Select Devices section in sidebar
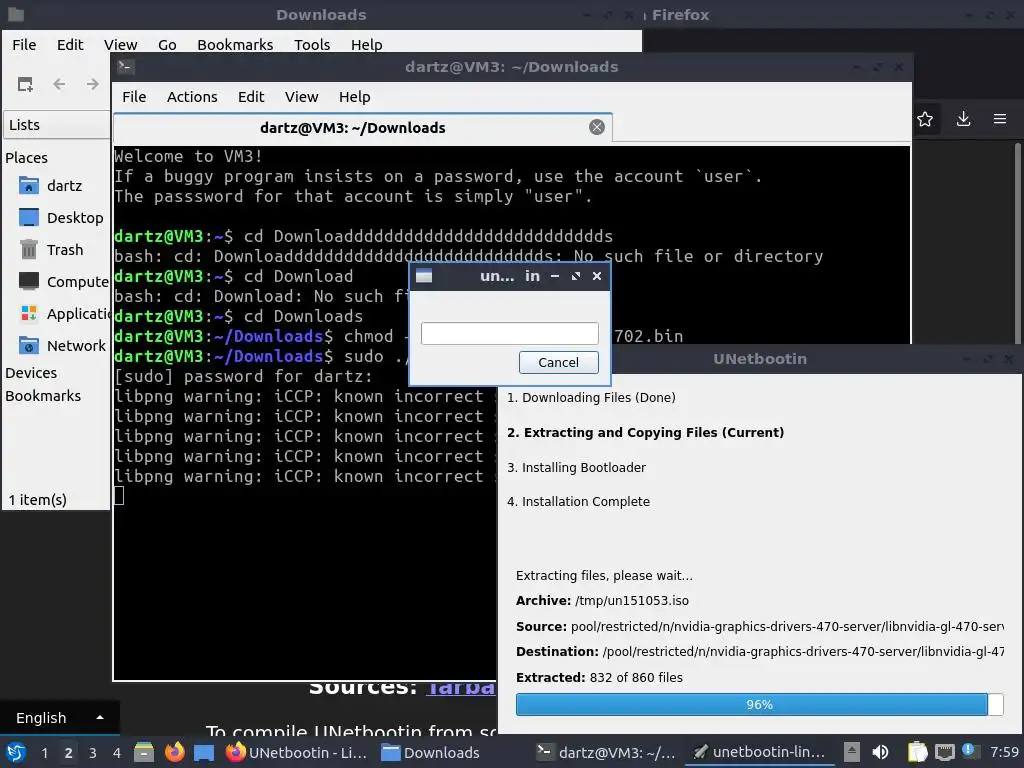Image resolution: width=1024 pixels, height=768 pixels. [x=31, y=373]
